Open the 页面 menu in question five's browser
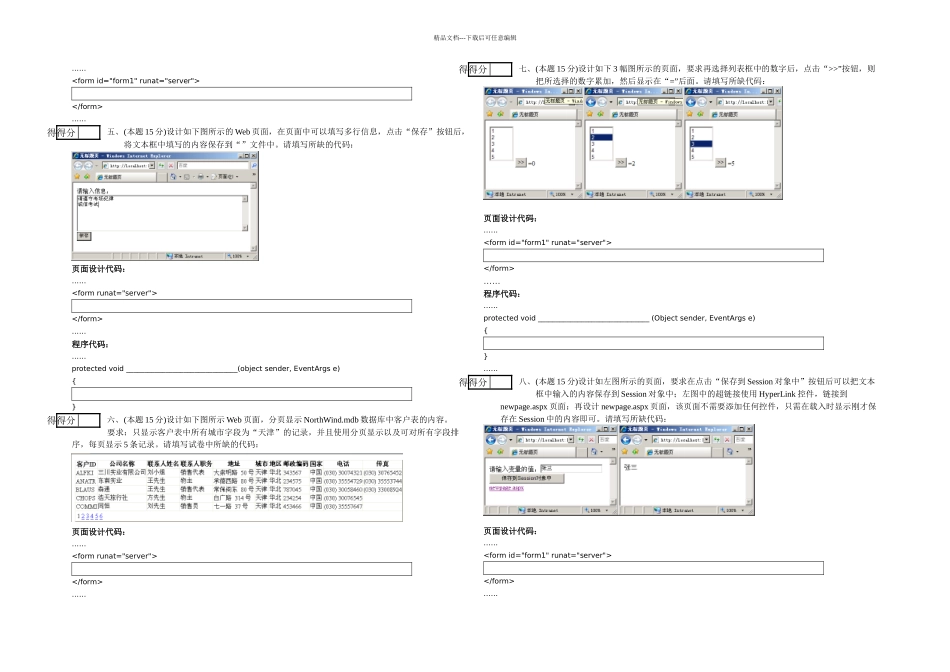950x672 pixels. click(x=224, y=176)
